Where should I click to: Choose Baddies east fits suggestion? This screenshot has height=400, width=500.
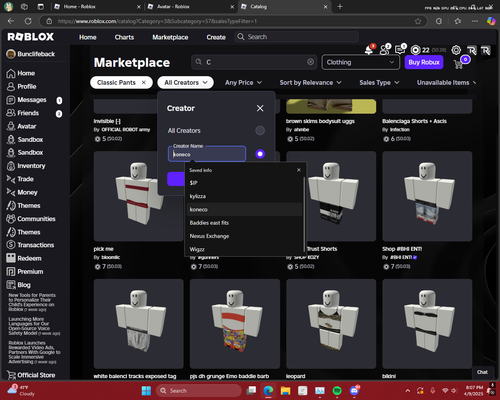[x=245, y=223]
